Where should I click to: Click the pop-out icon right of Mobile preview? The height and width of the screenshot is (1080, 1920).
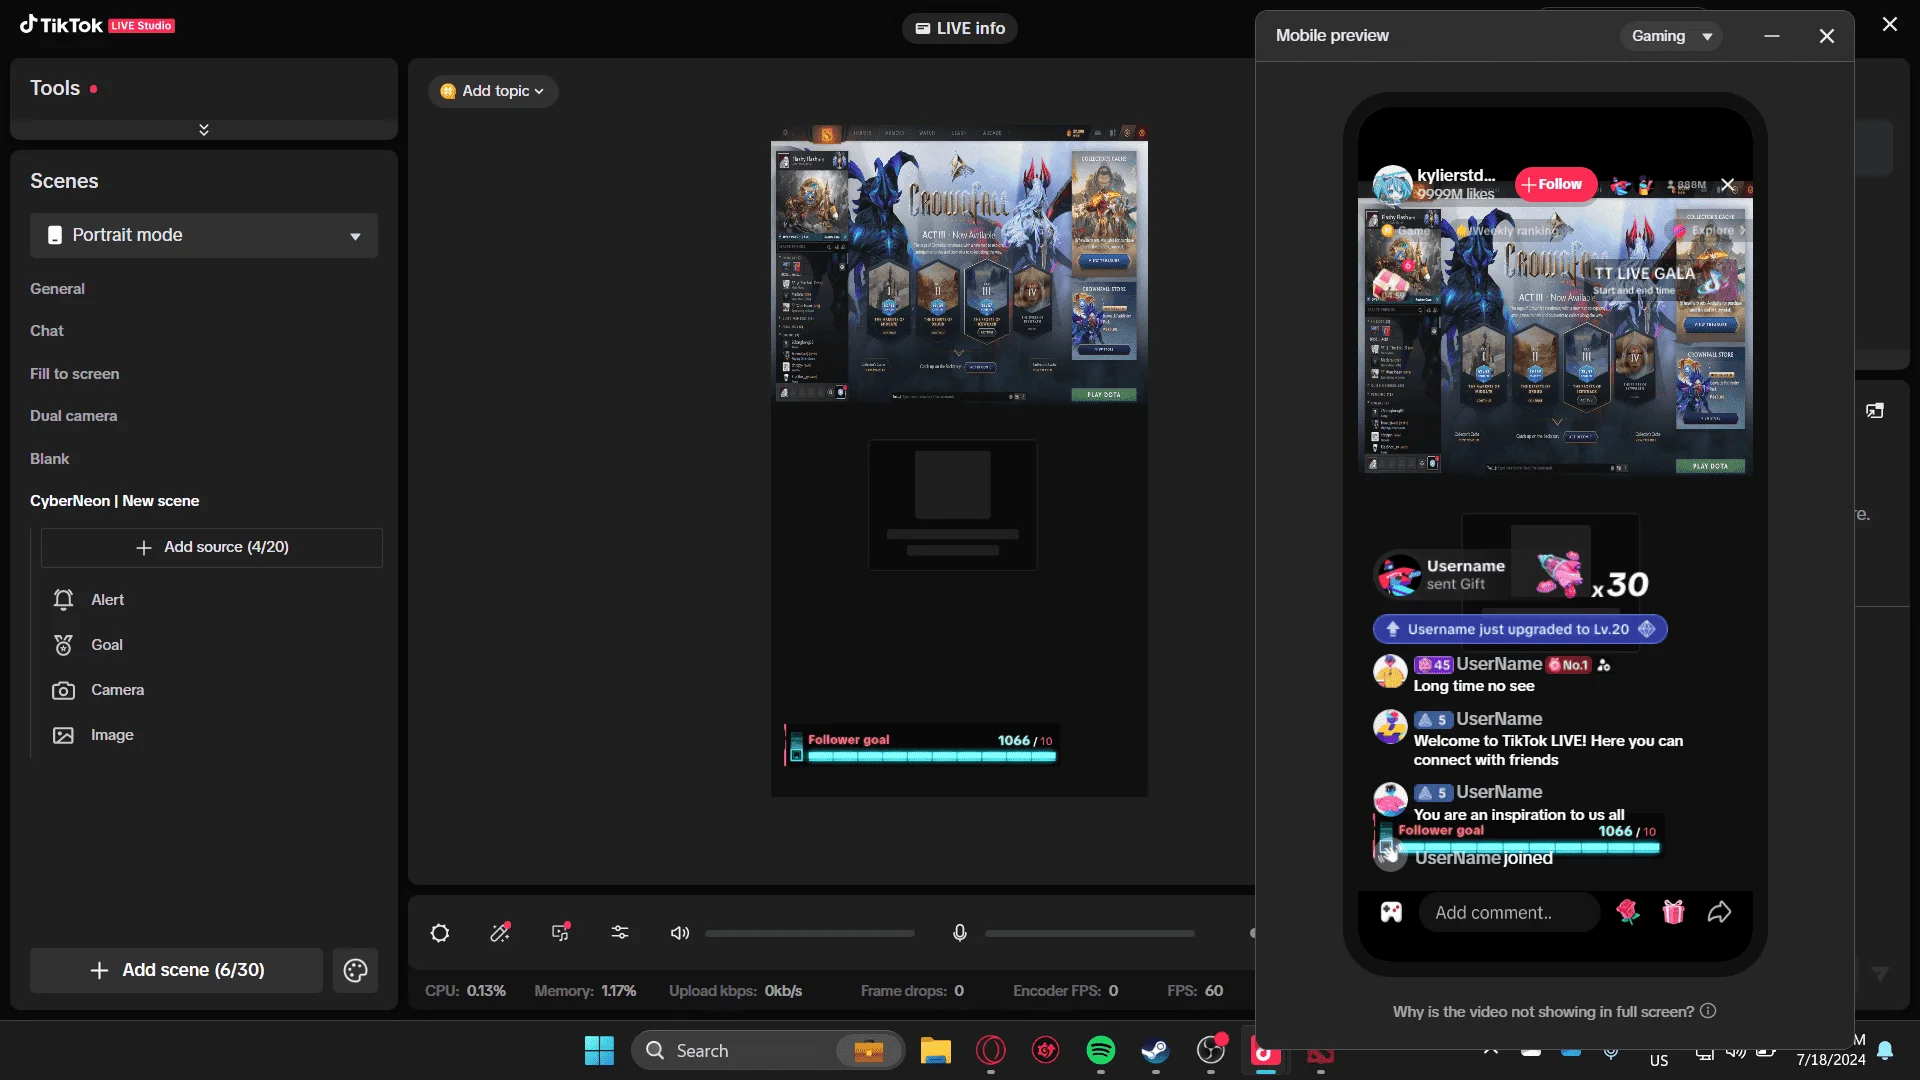1875,411
